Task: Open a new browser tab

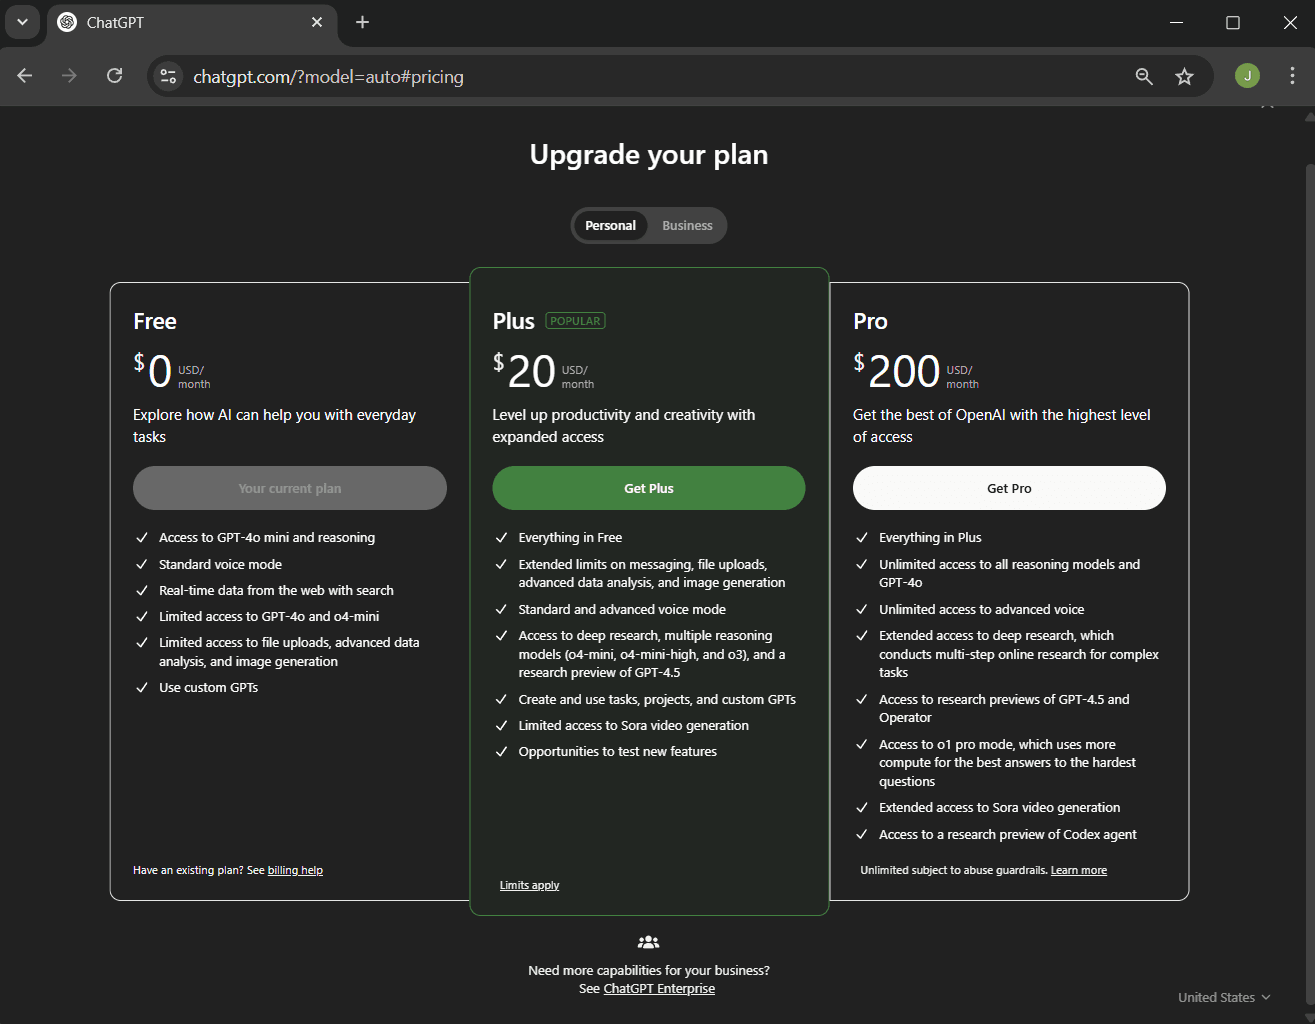Action: click(x=362, y=22)
